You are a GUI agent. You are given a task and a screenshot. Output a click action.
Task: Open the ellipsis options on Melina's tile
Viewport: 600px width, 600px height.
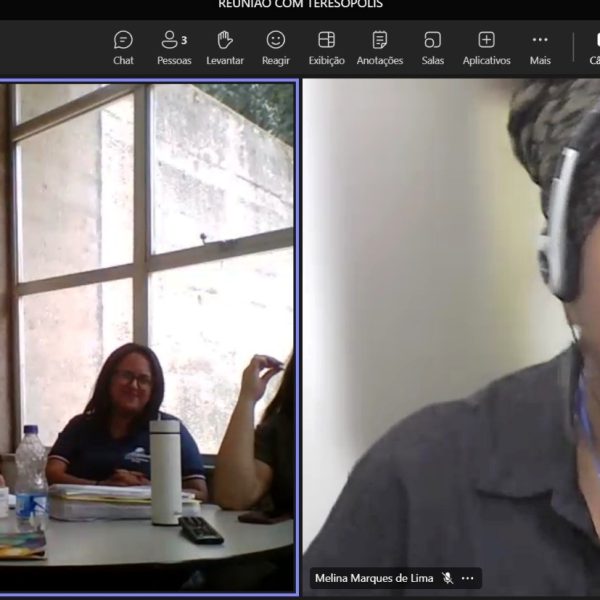[467, 578]
